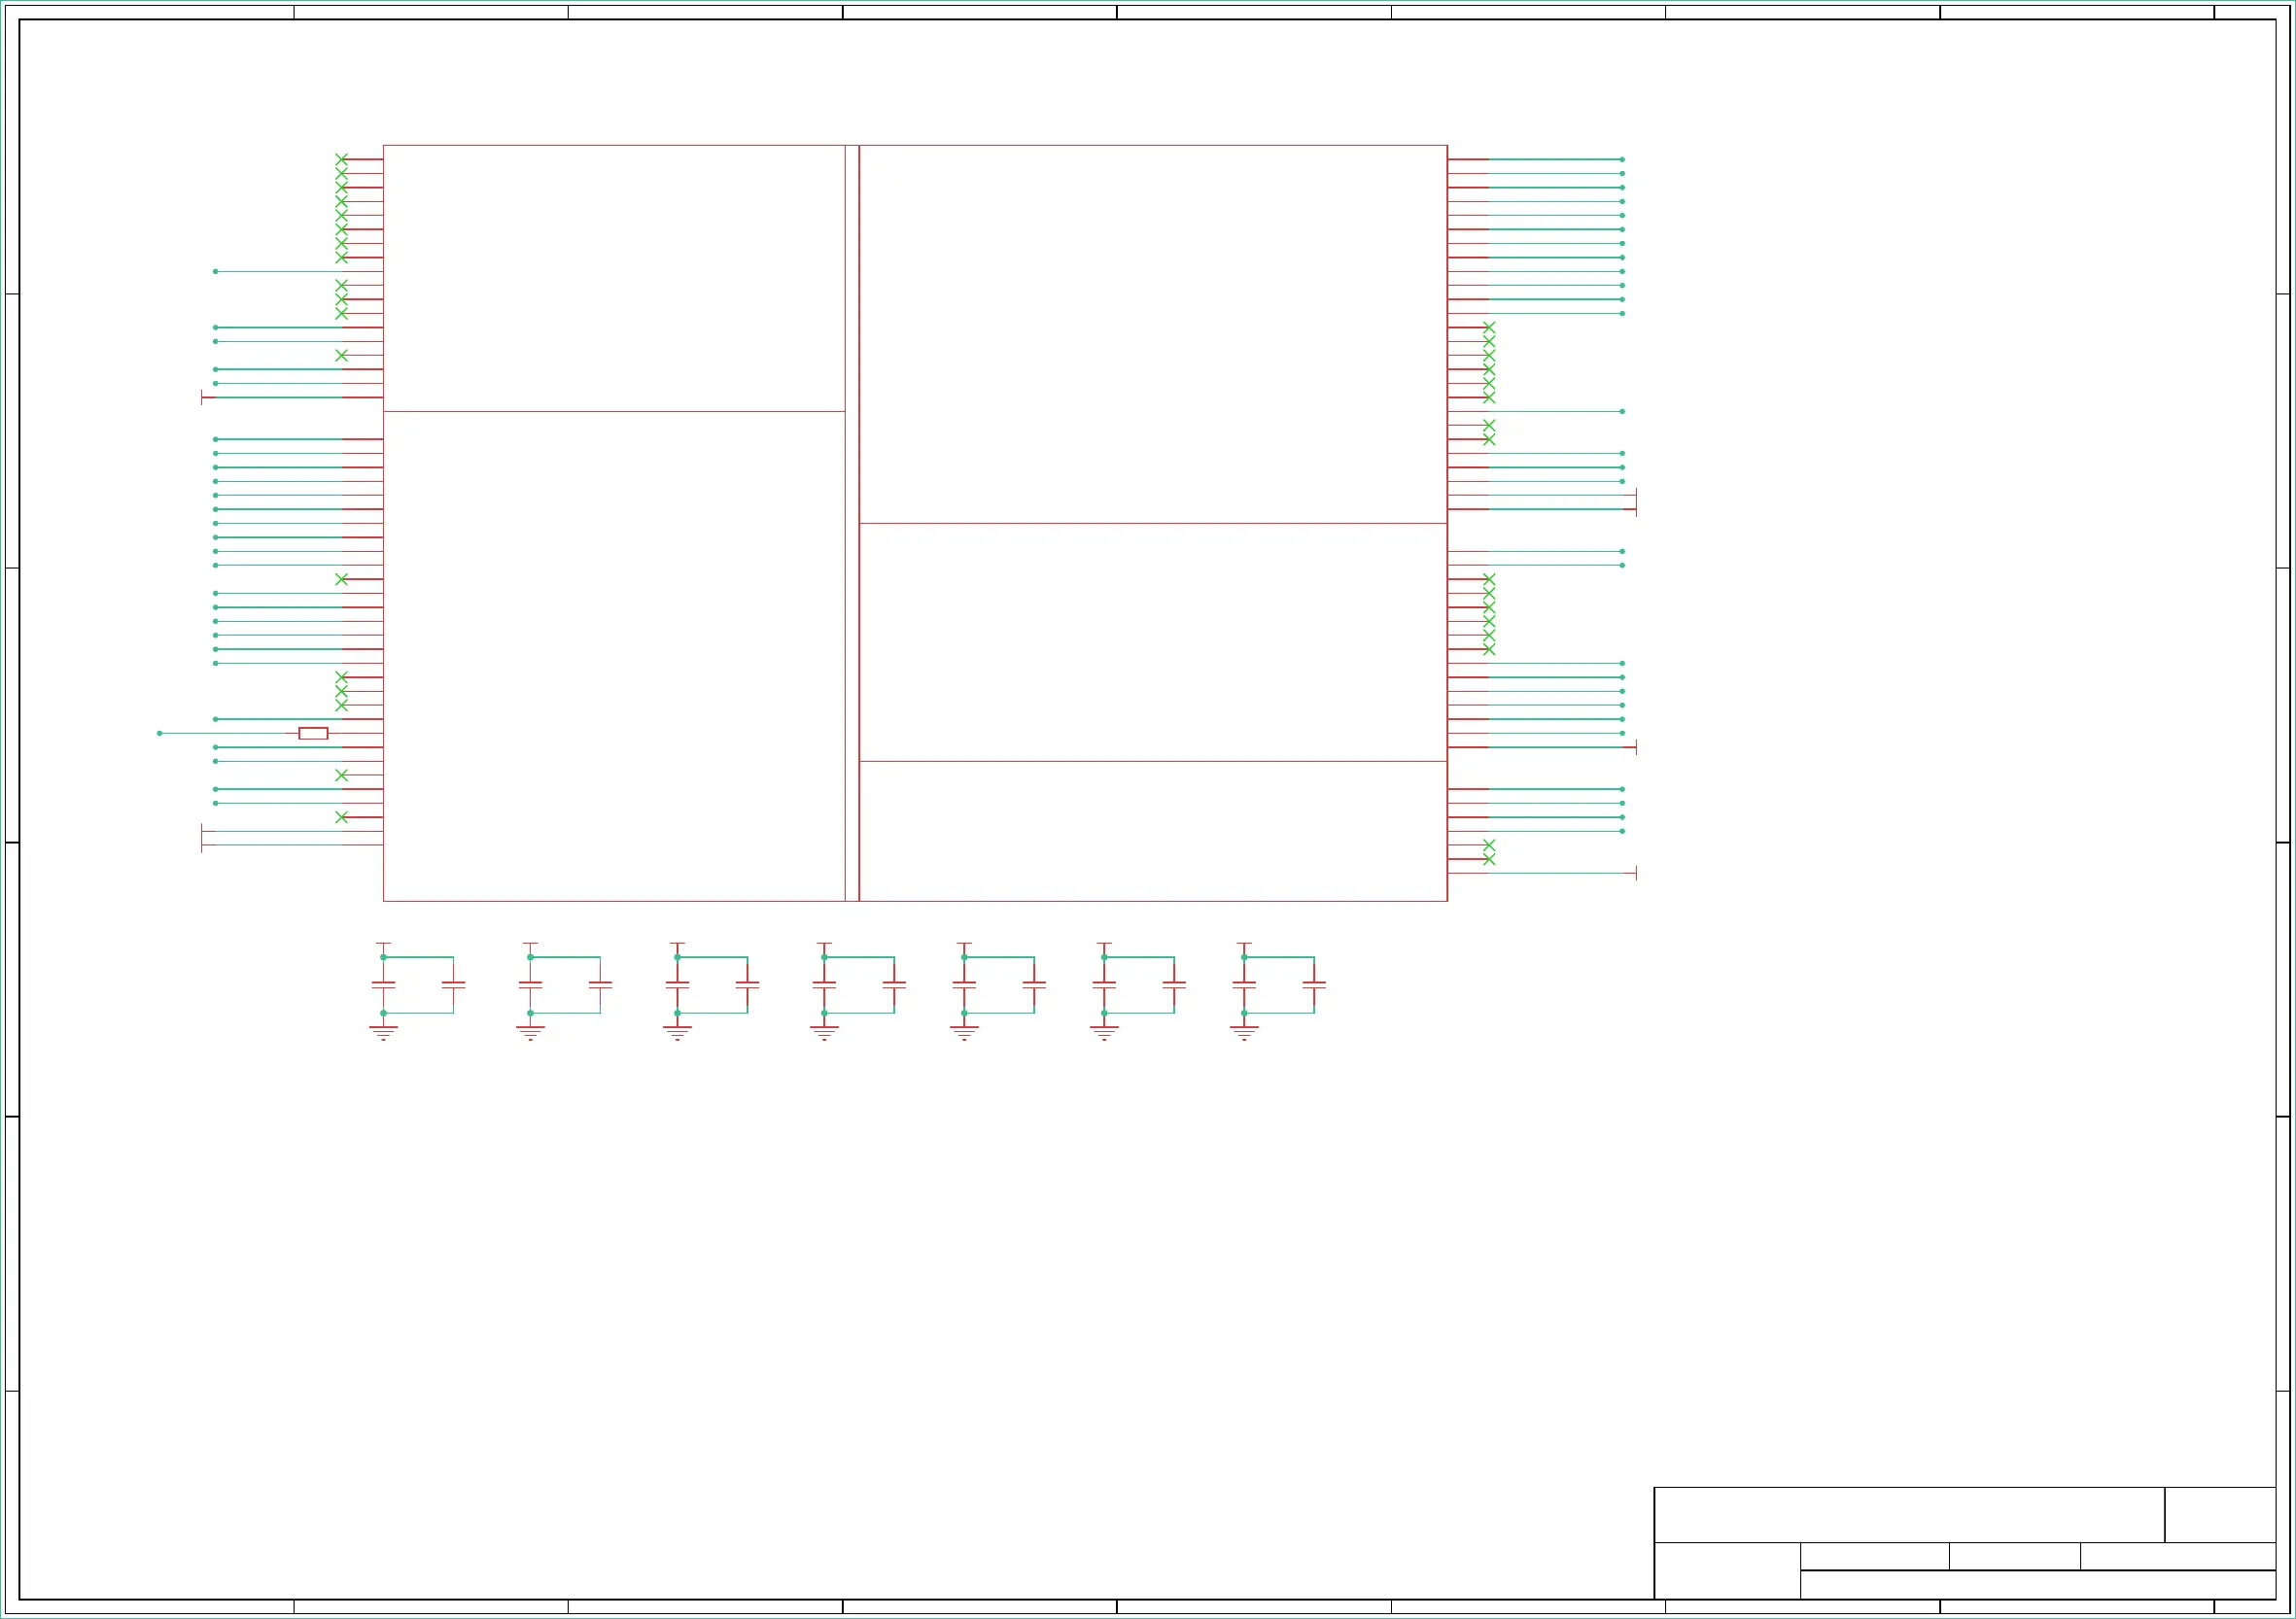Screen dimensions: 2296x1619
Task: Click power bar on the lowest right-side pin
Action: (x=1636, y=873)
